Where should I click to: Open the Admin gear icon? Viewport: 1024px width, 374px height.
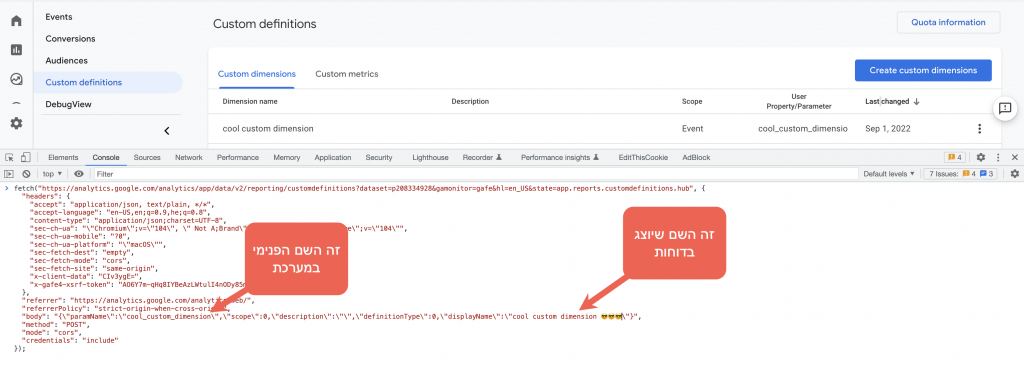16,123
